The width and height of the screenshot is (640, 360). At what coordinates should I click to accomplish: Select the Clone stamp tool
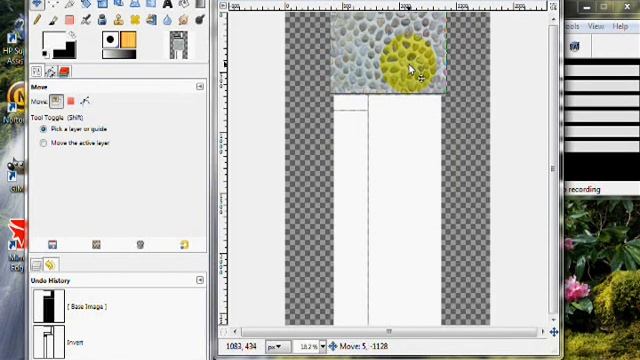point(118,19)
